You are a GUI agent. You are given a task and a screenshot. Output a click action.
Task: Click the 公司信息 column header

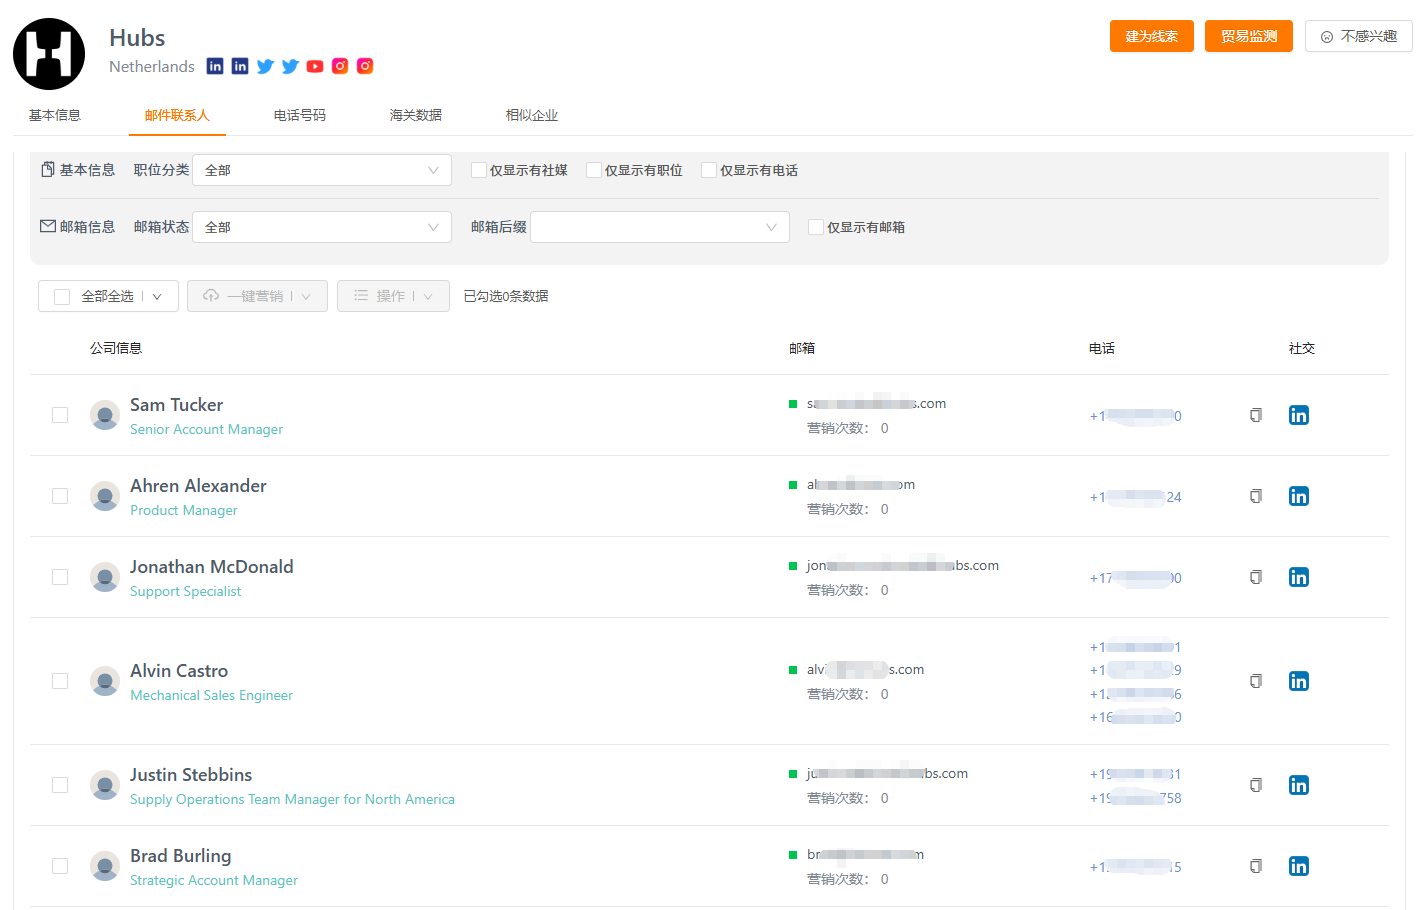point(116,348)
